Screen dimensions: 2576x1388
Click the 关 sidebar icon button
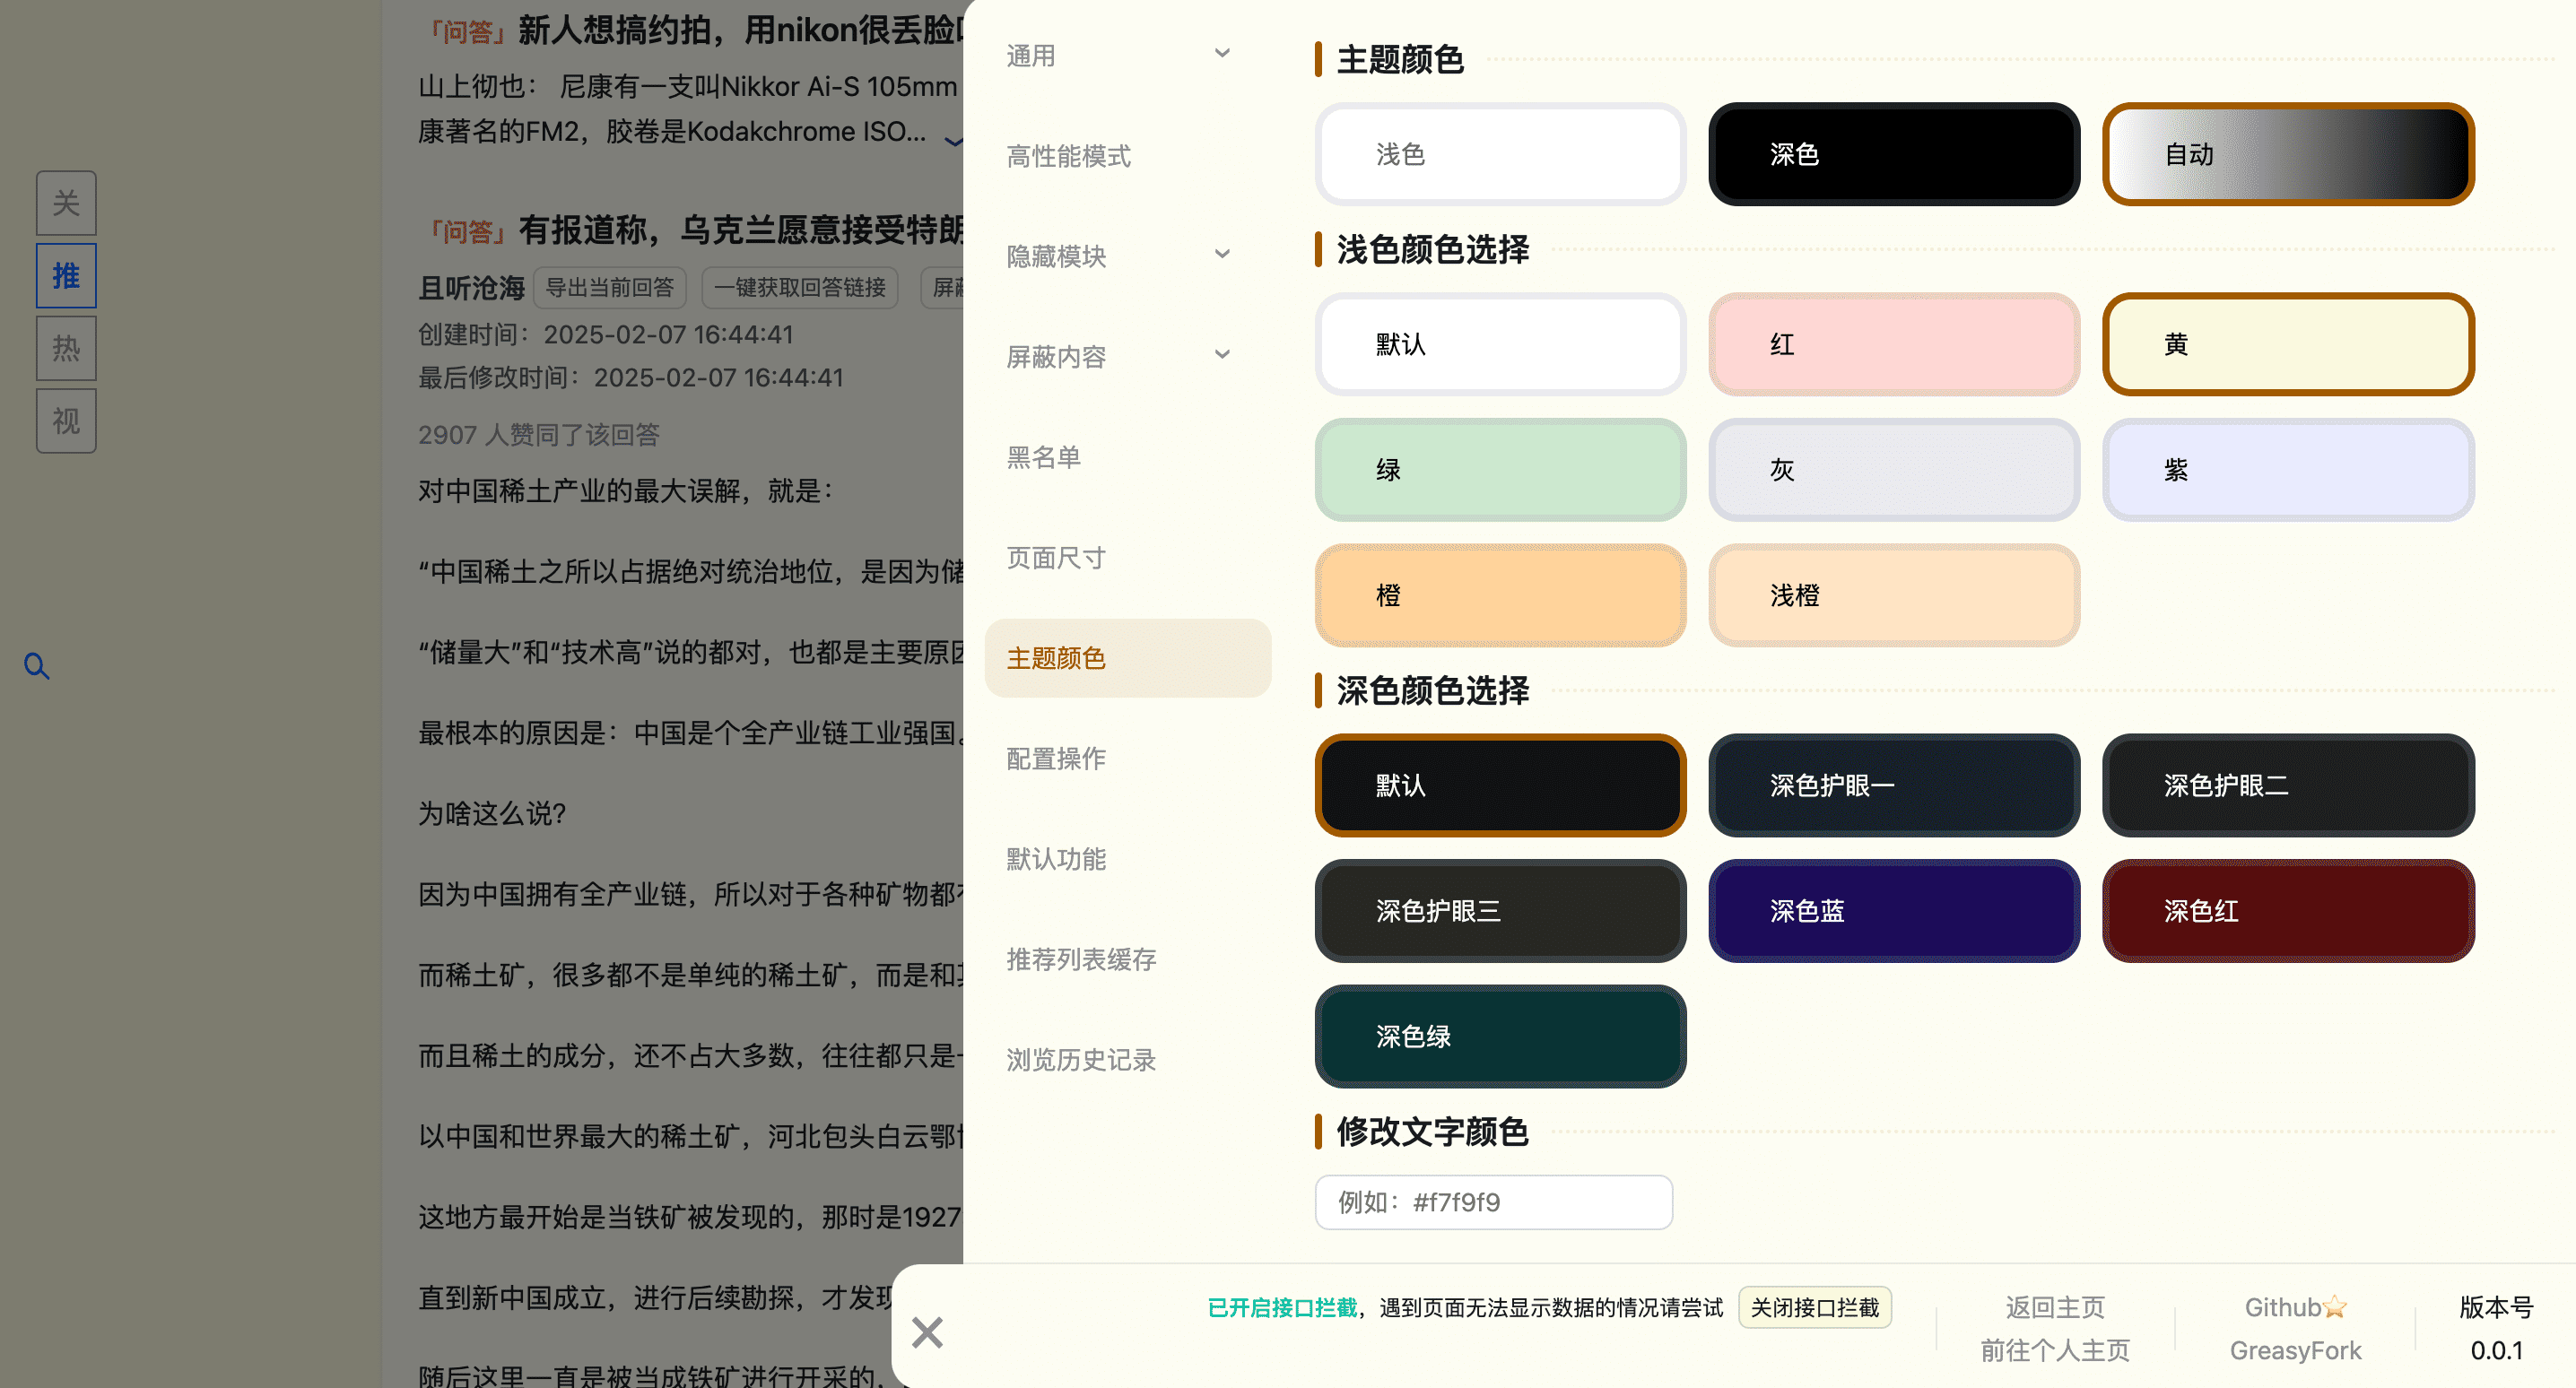click(x=66, y=203)
